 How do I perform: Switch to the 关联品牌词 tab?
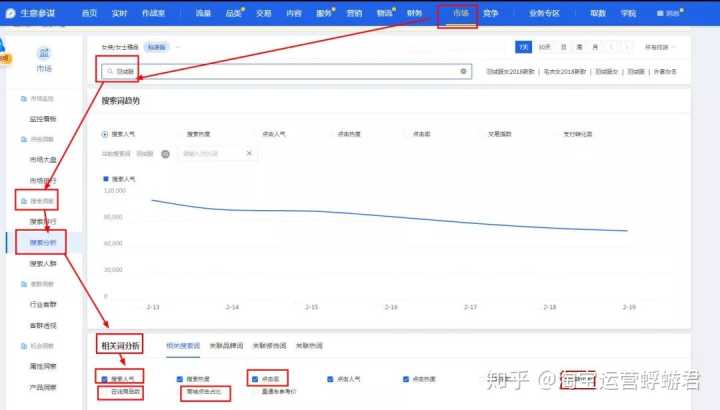(224, 345)
